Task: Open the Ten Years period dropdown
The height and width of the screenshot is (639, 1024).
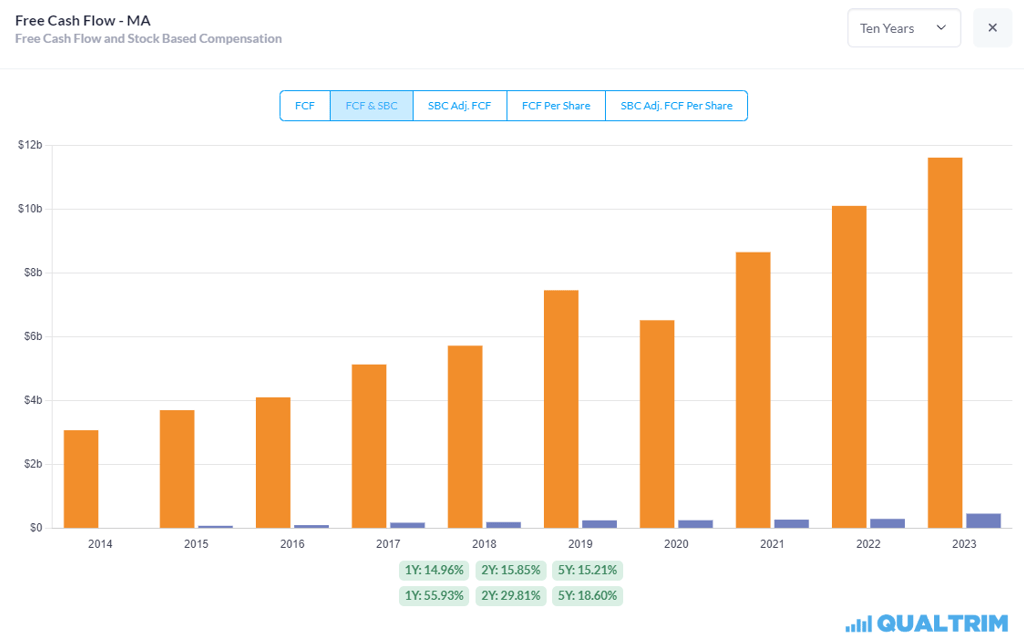Action: coord(903,28)
